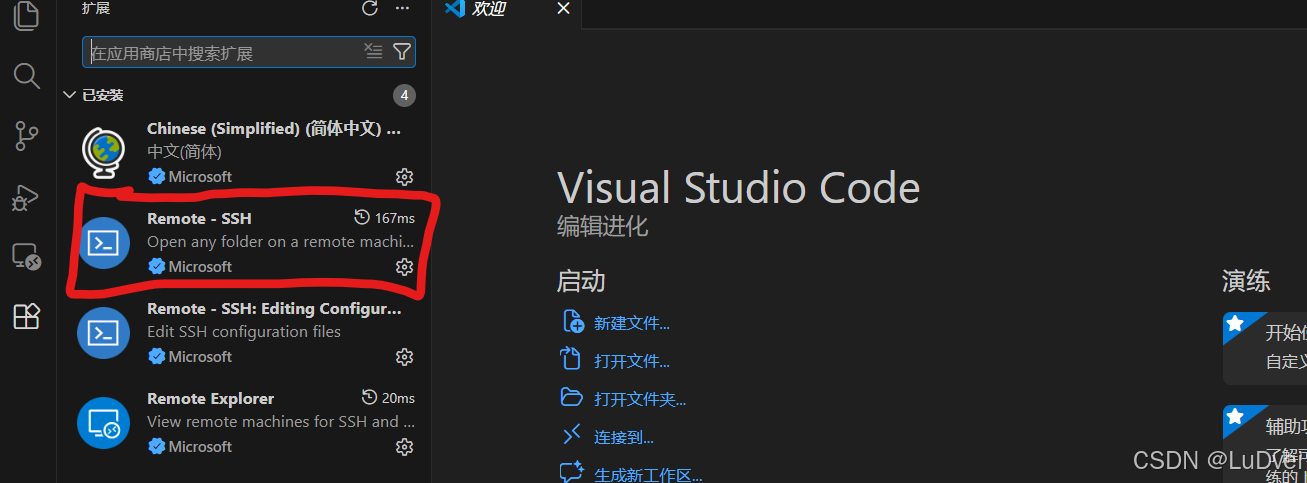Open the Source Control view
The height and width of the screenshot is (483, 1307).
click(27, 136)
